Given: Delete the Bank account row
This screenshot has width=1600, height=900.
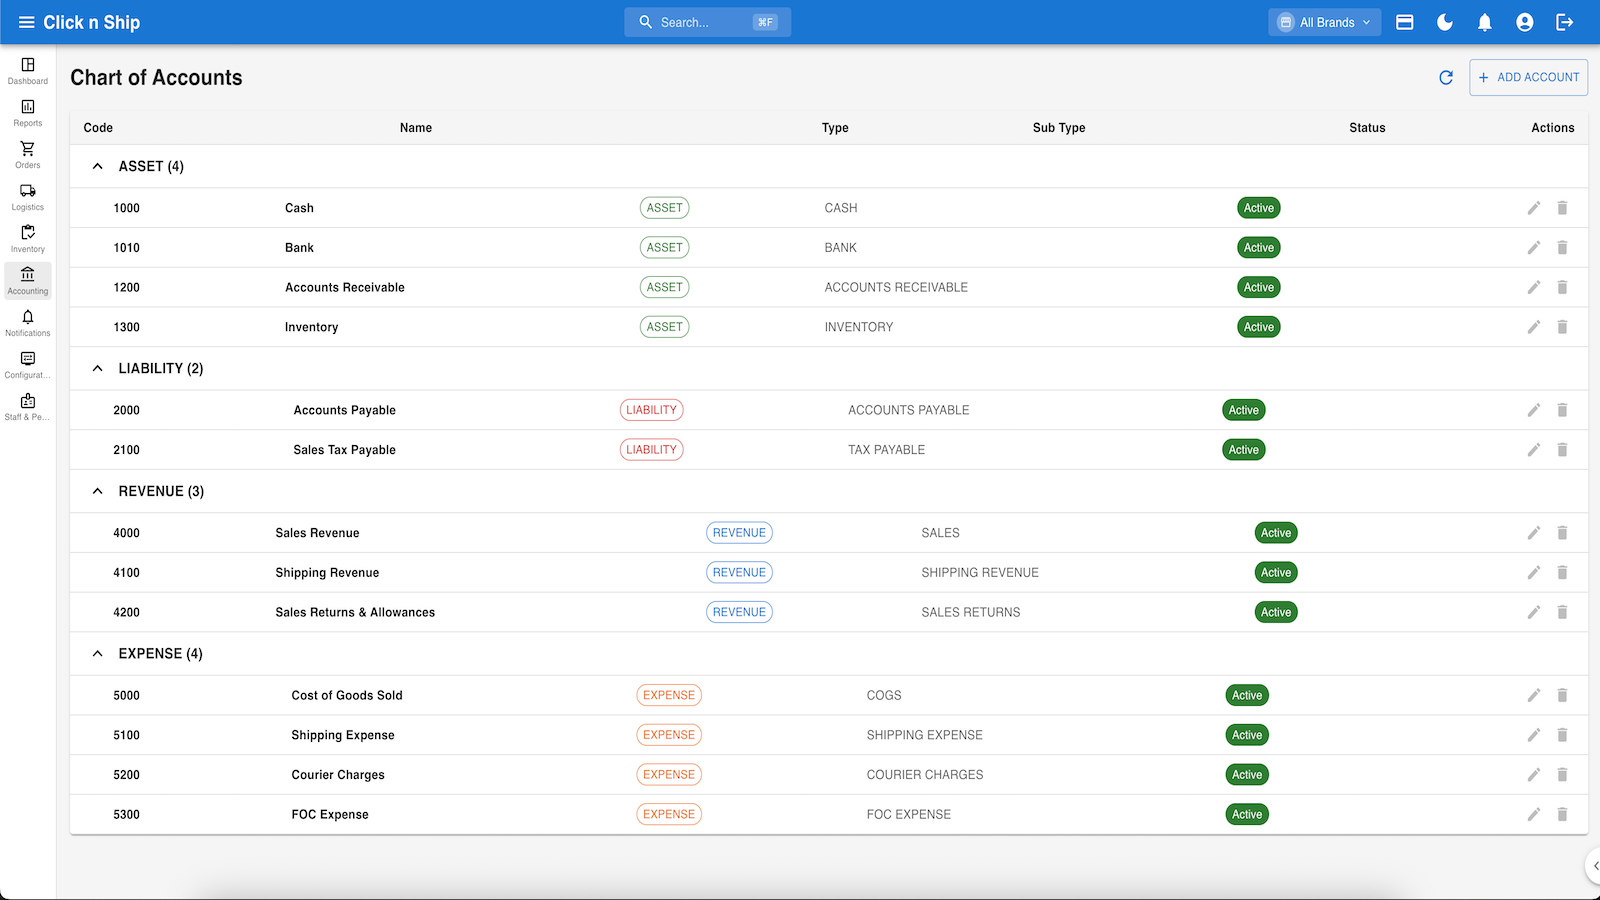Looking at the screenshot, I should 1562,248.
